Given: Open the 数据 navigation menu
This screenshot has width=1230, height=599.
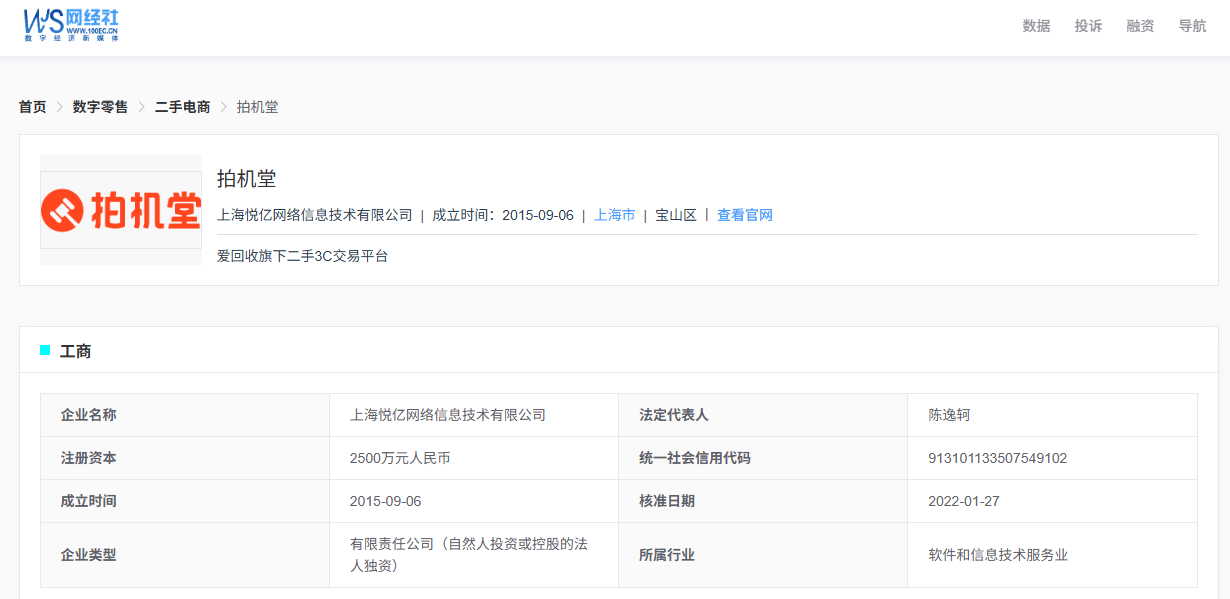Looking at the screenshot, I should click(x=1036, y=26).
